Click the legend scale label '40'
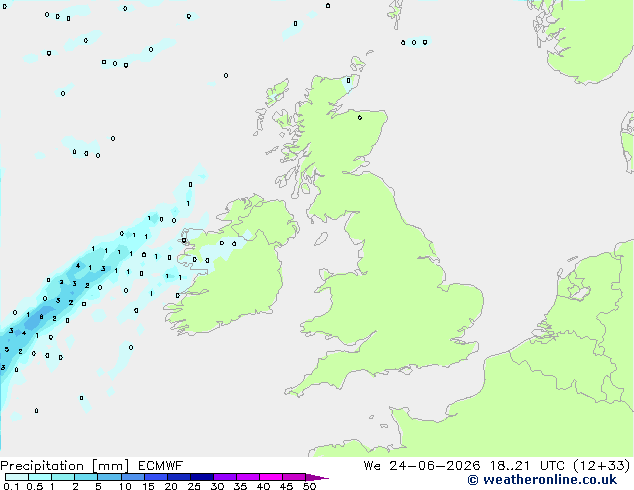The width and height of the screenshot is (634, 490). 263,486
